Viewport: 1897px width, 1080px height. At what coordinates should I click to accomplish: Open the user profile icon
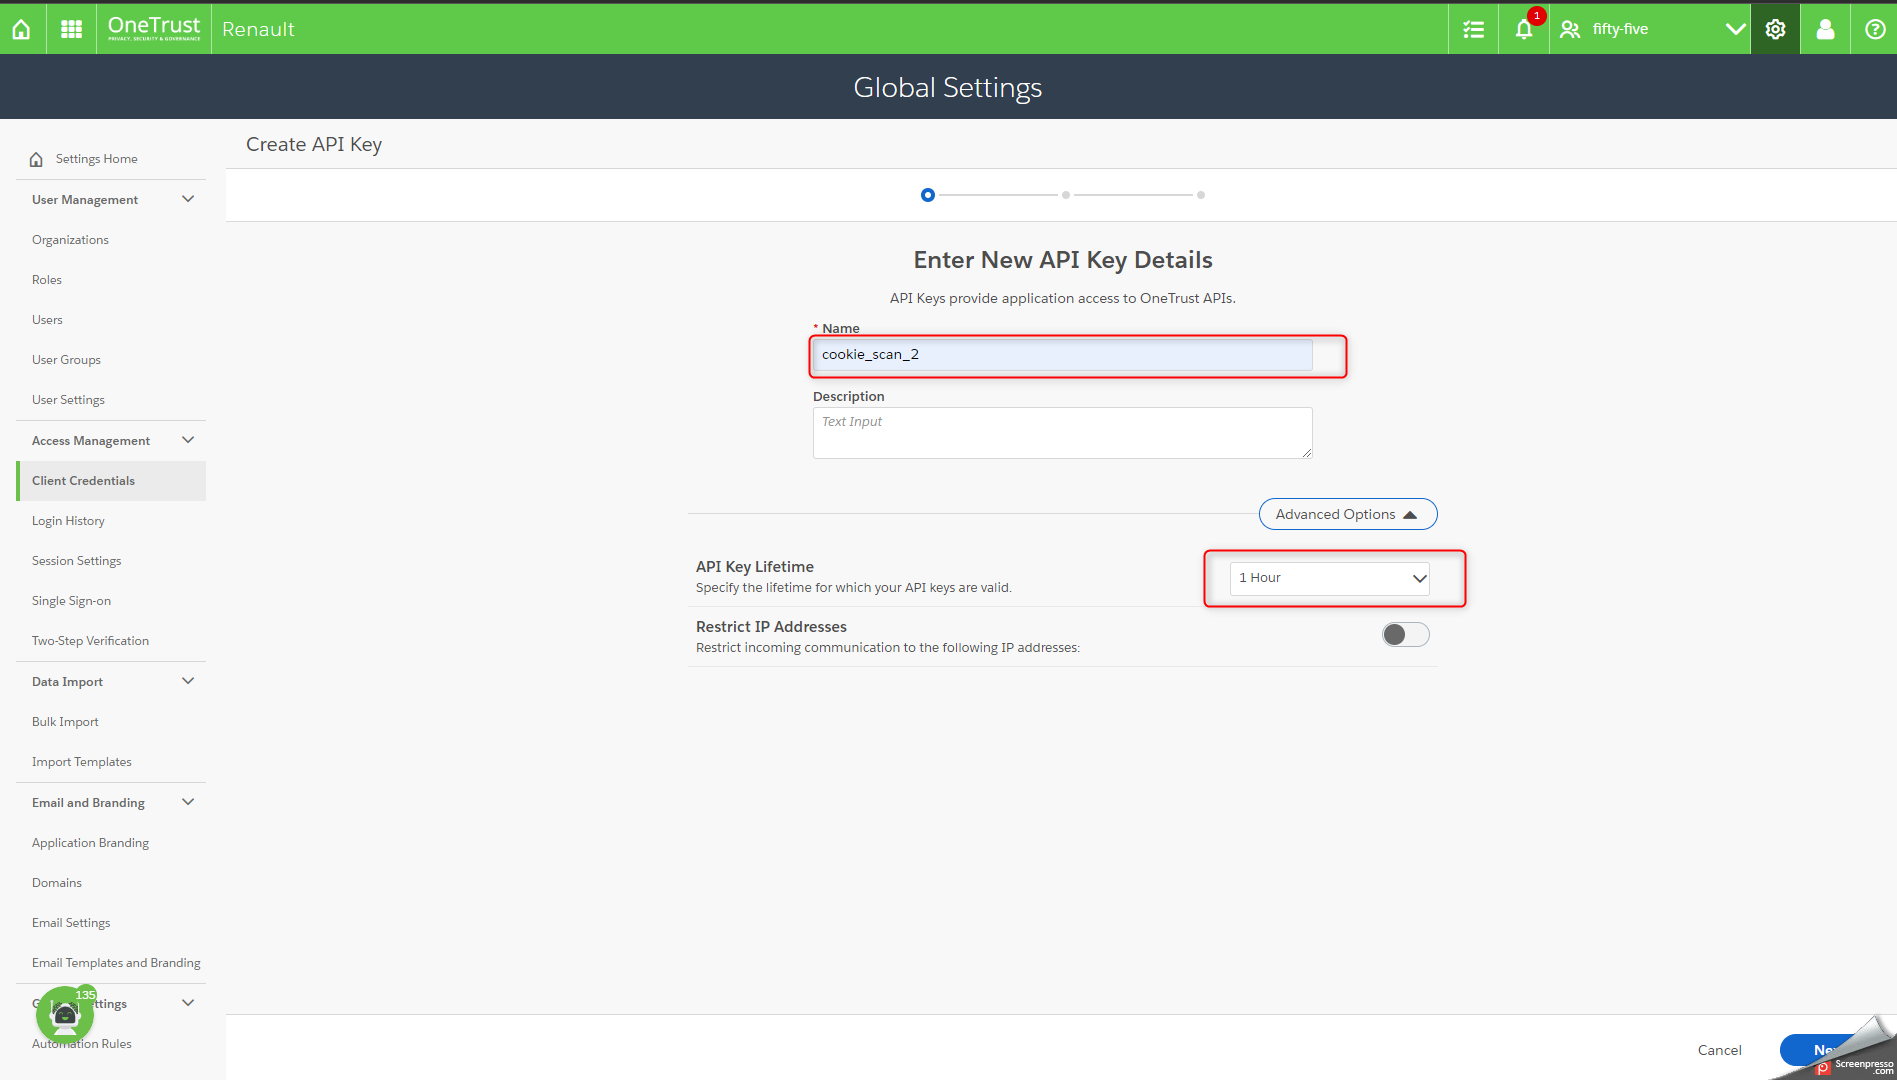1825,29
